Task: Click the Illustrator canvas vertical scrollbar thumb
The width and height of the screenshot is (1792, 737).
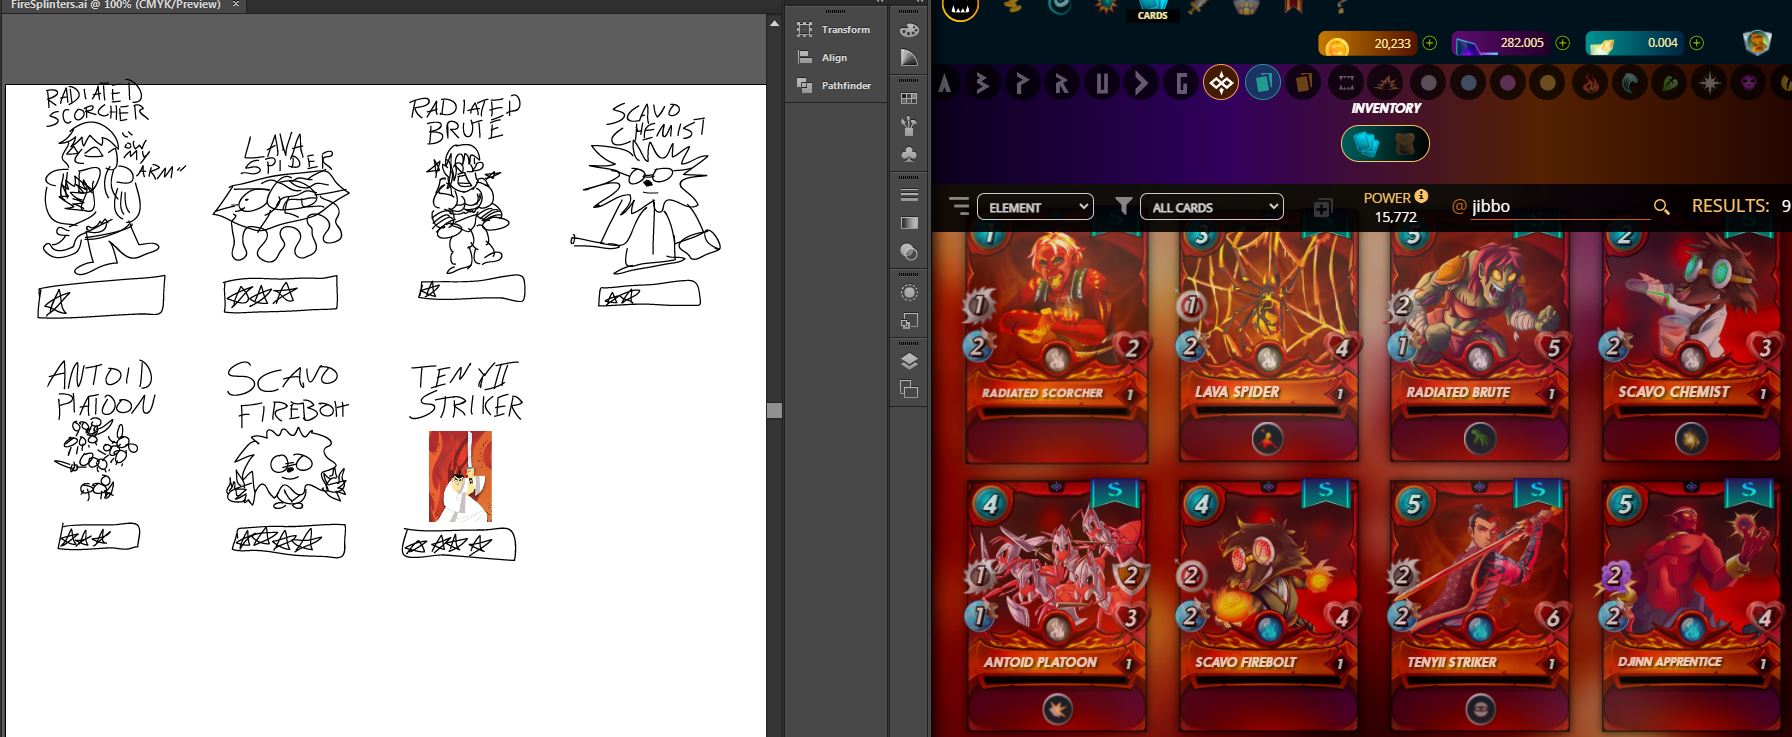Action: [x=774, y=411]
